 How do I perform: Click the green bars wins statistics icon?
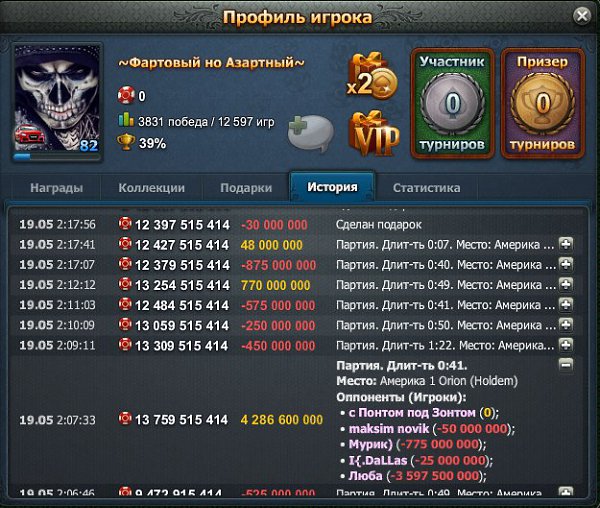click(x=126, y=120)
